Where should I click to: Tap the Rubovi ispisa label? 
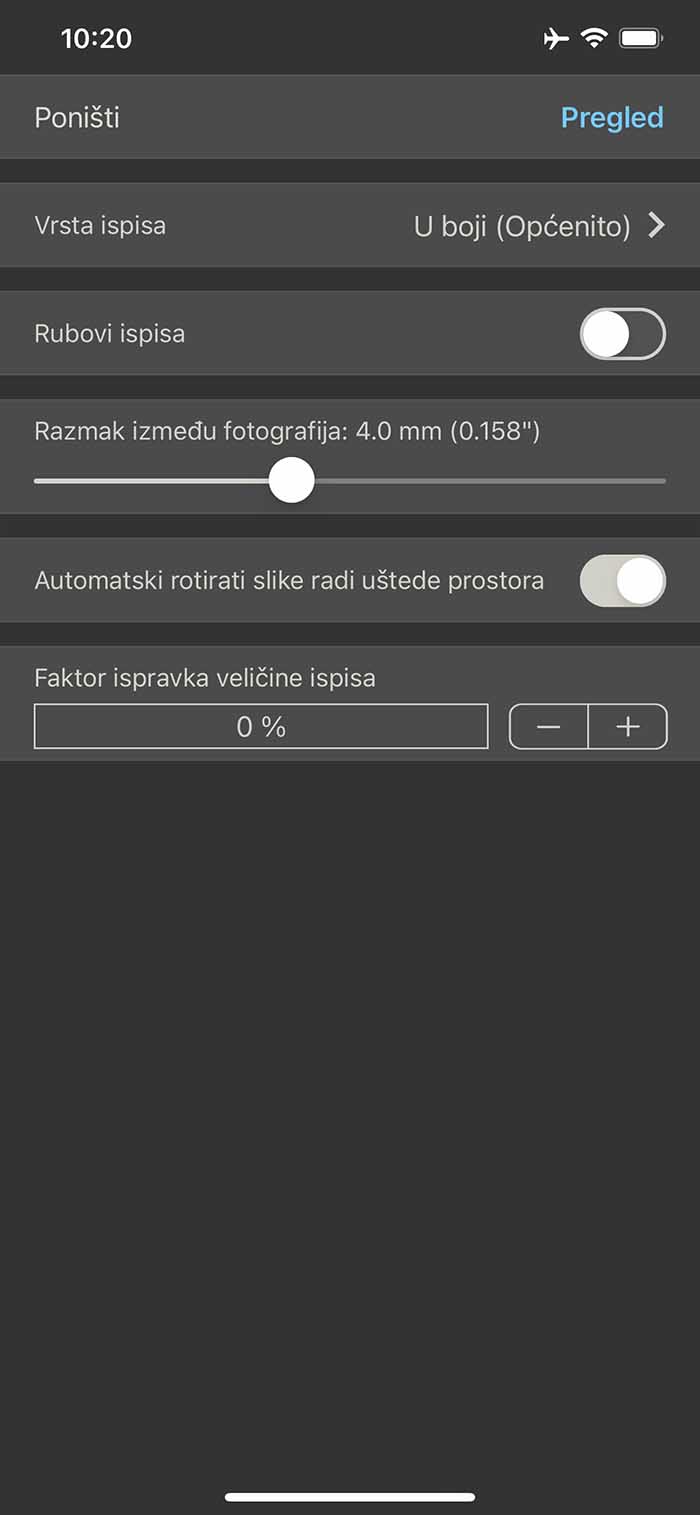[110, 334]
